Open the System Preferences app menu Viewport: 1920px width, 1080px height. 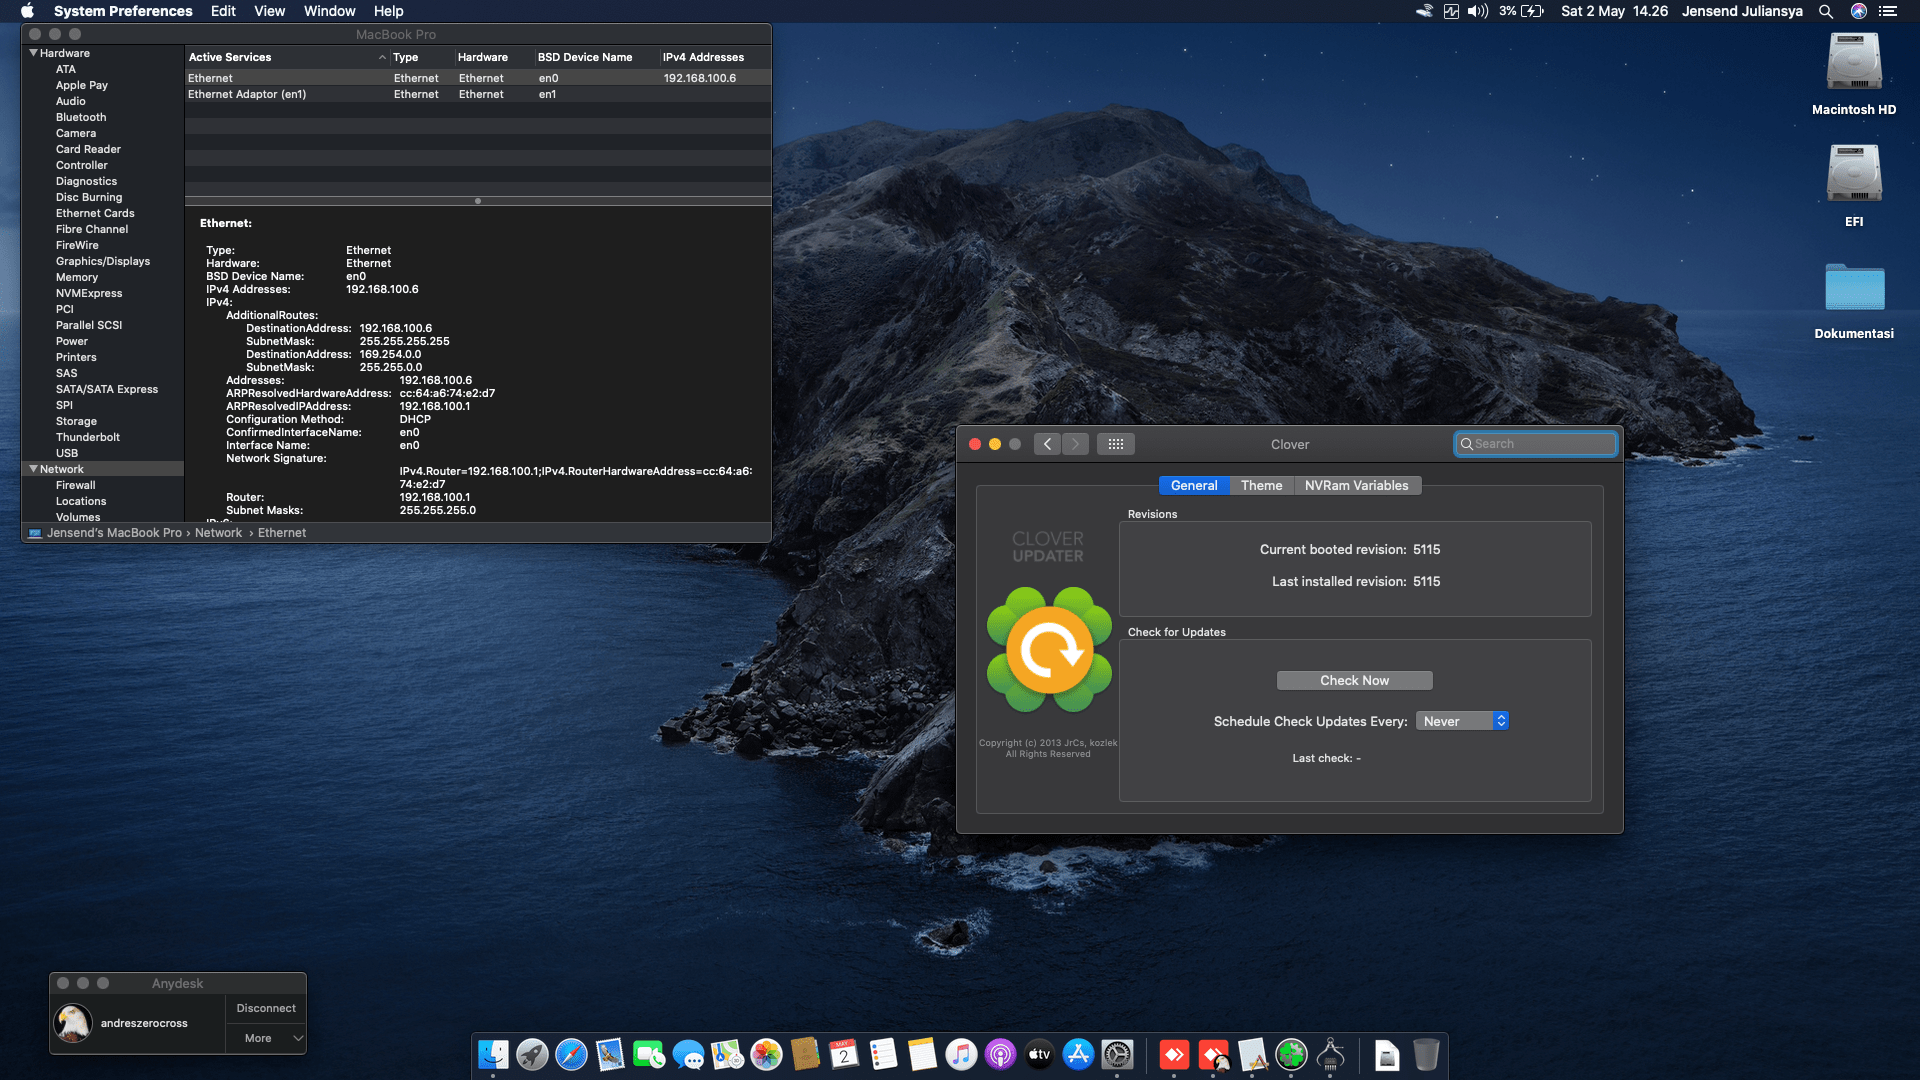click(123, 11)
